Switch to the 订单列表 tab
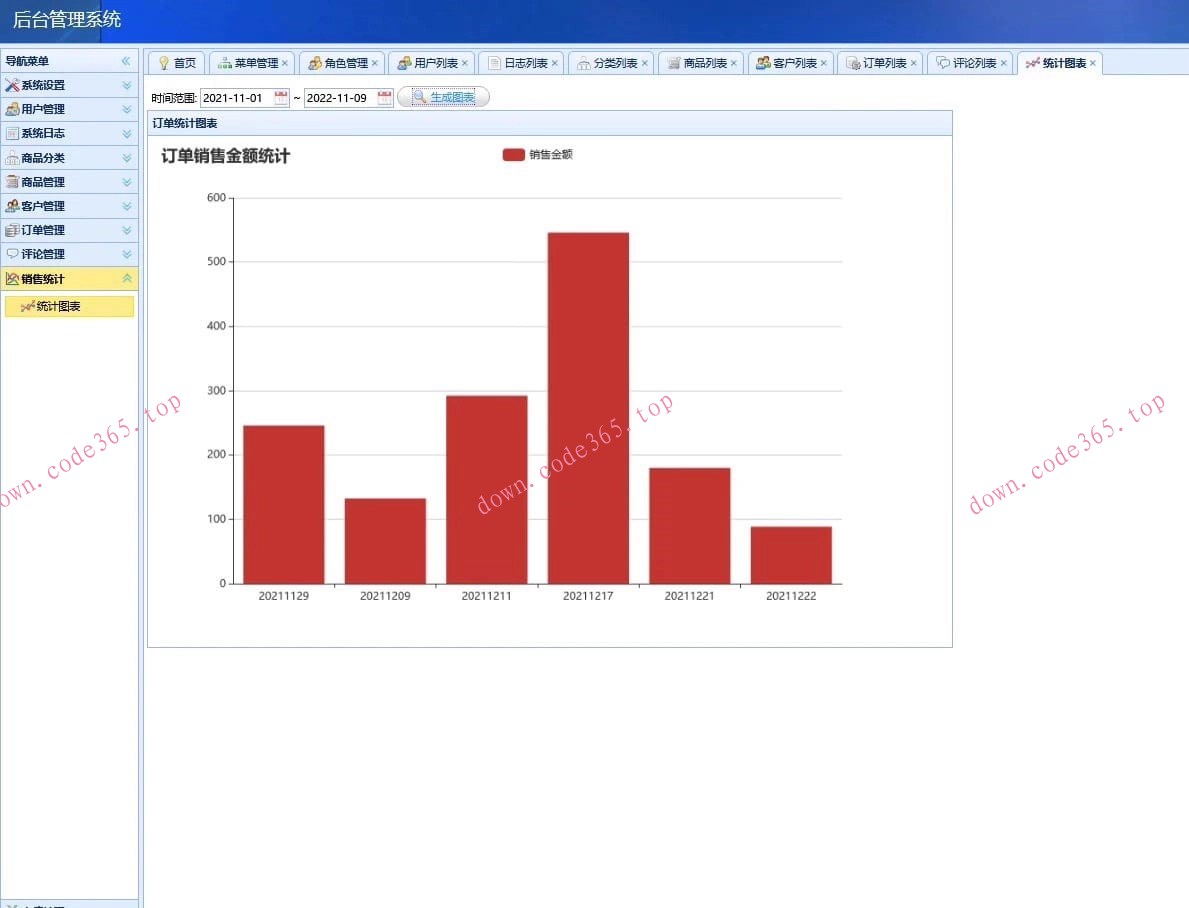Viewport: 1189px width, 908px height. pyautogui.click(x=884, y=63)
